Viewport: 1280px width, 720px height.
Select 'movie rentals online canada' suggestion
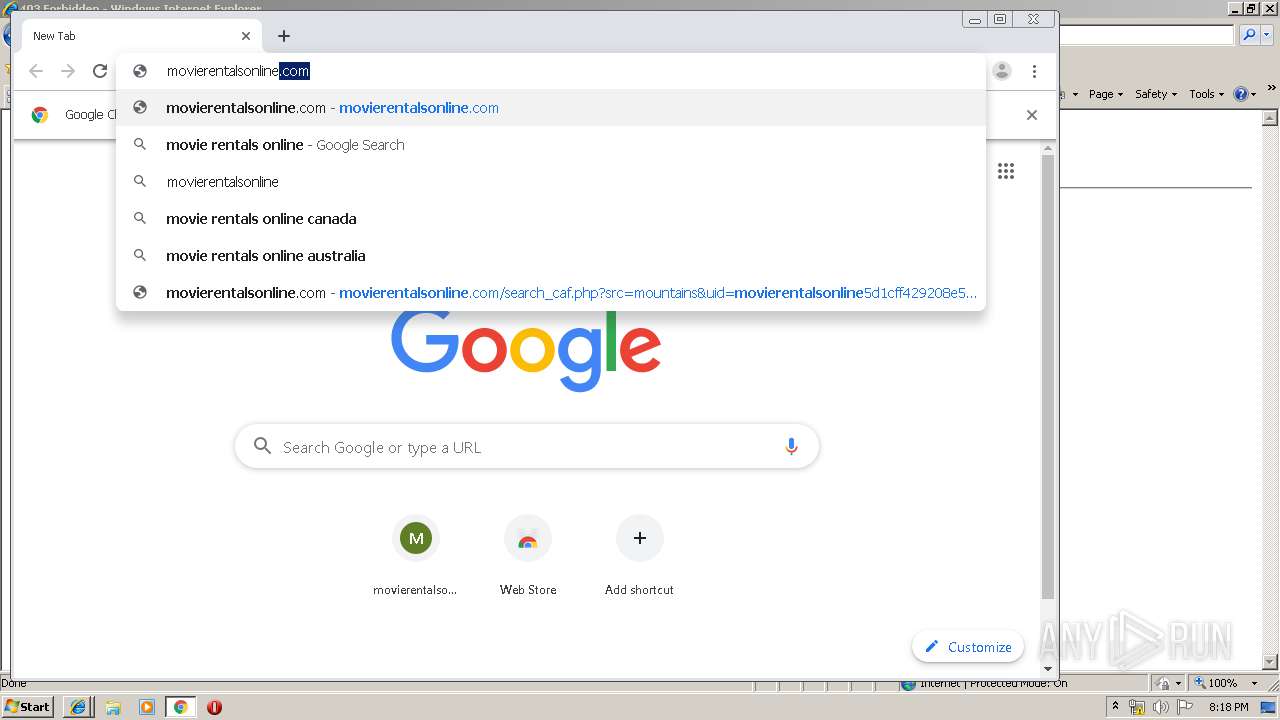tap(551, 219)
